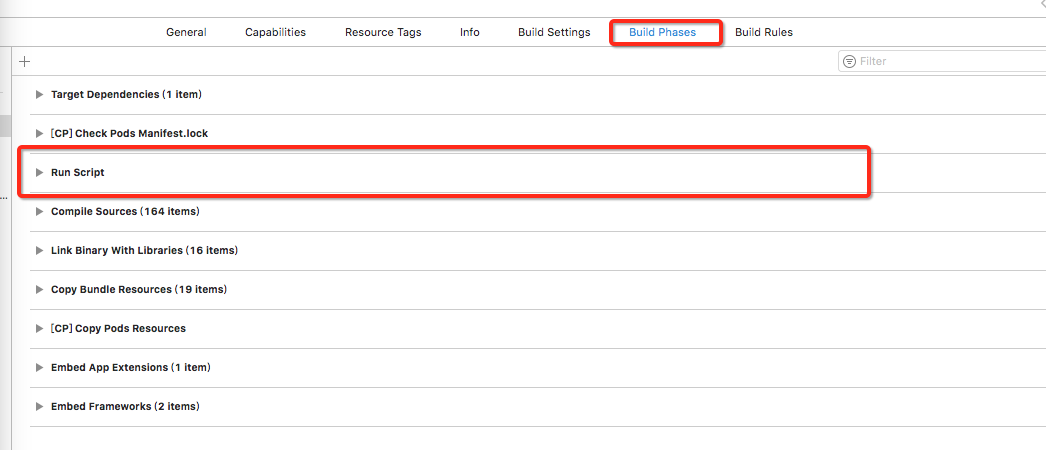Expand Copy Bundle Resources triangle
The height and width of the screenshot is (450, 1046).
(39, 289)
